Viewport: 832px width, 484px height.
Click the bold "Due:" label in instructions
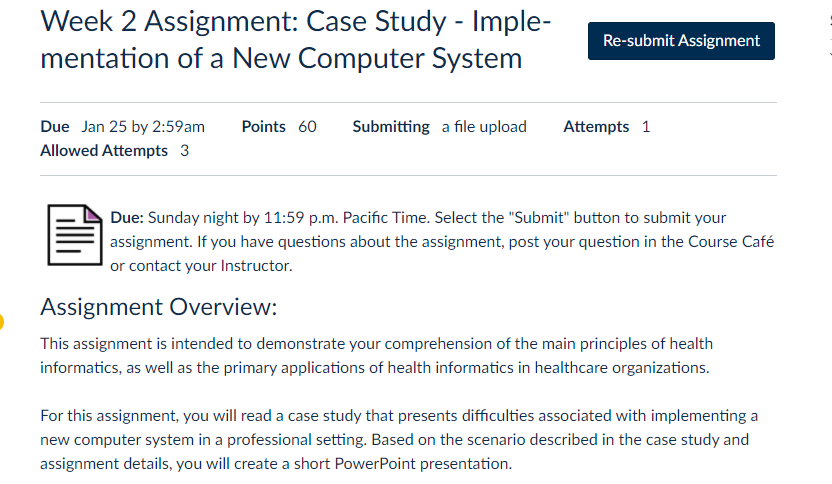pyautogui.click(x=127, y=218)
